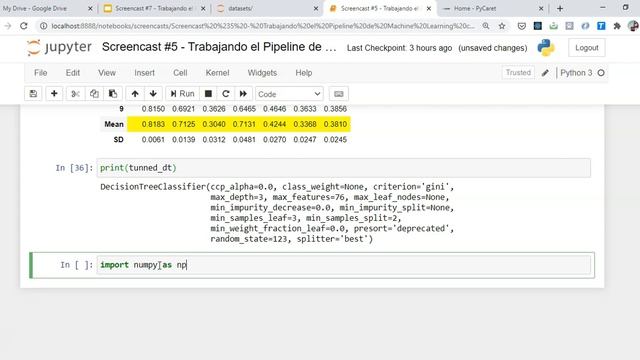Open a new browser tab
The image size is (640, 360).
click(x=560, y=8)
